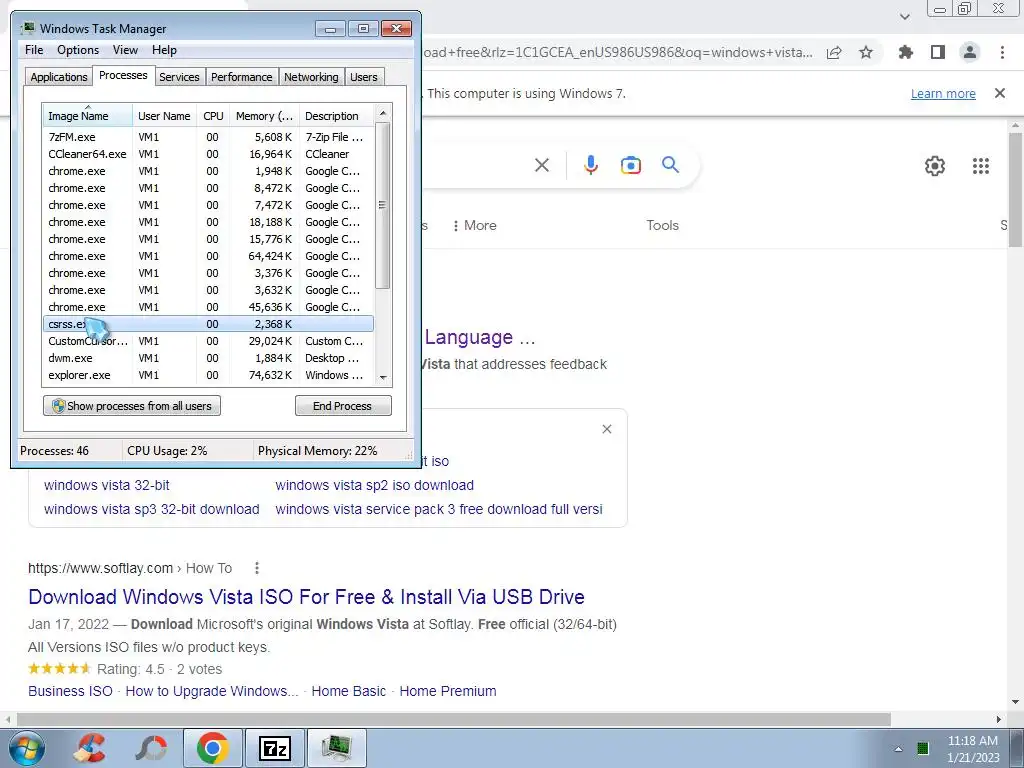
Task: Click windows vista 32-bit suggestion
Action: pos(106,485)
